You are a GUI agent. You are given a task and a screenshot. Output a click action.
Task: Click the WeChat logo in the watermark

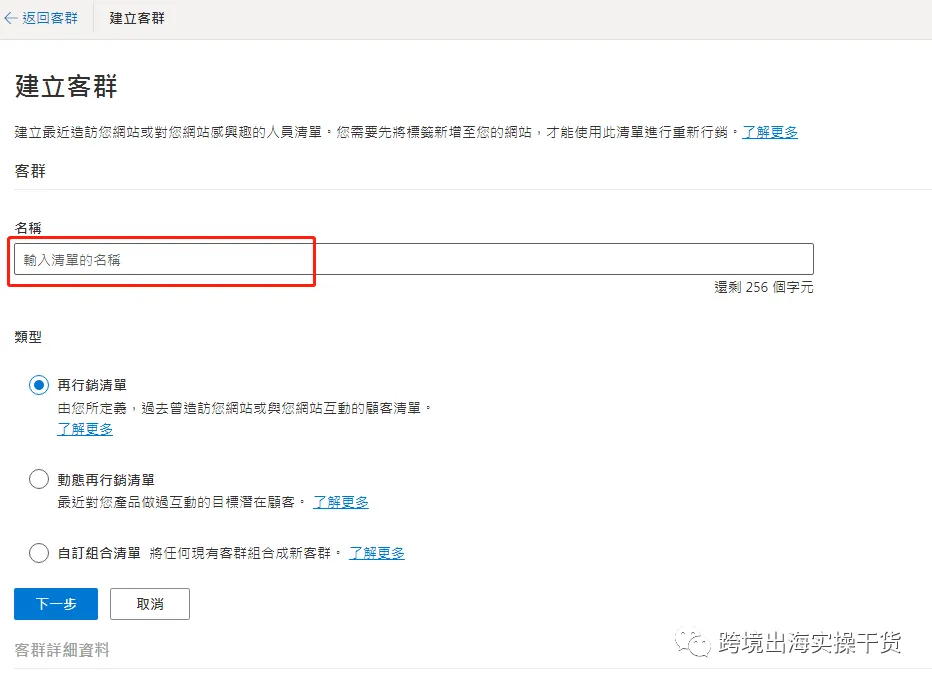point(692,642)
